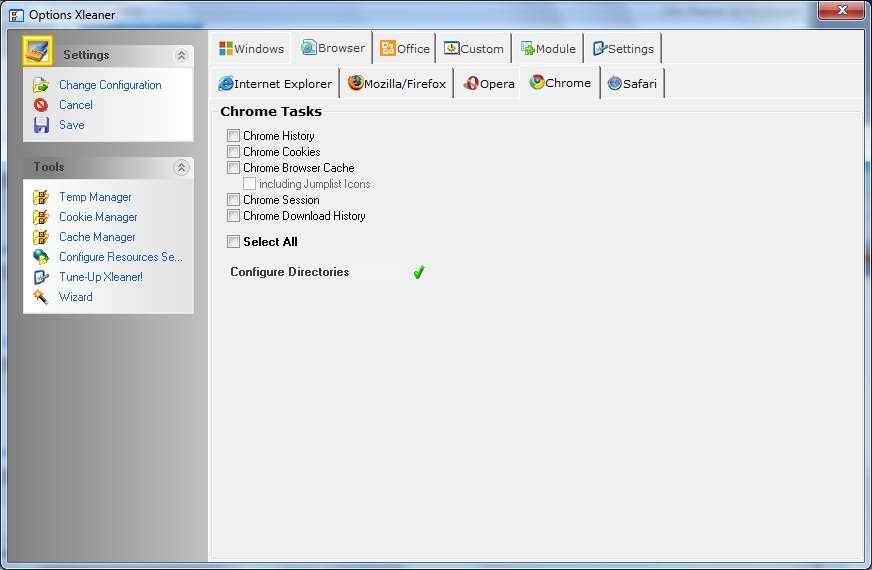
Task: Click the floppy disk Save icon
Action: tap(41, 125)
